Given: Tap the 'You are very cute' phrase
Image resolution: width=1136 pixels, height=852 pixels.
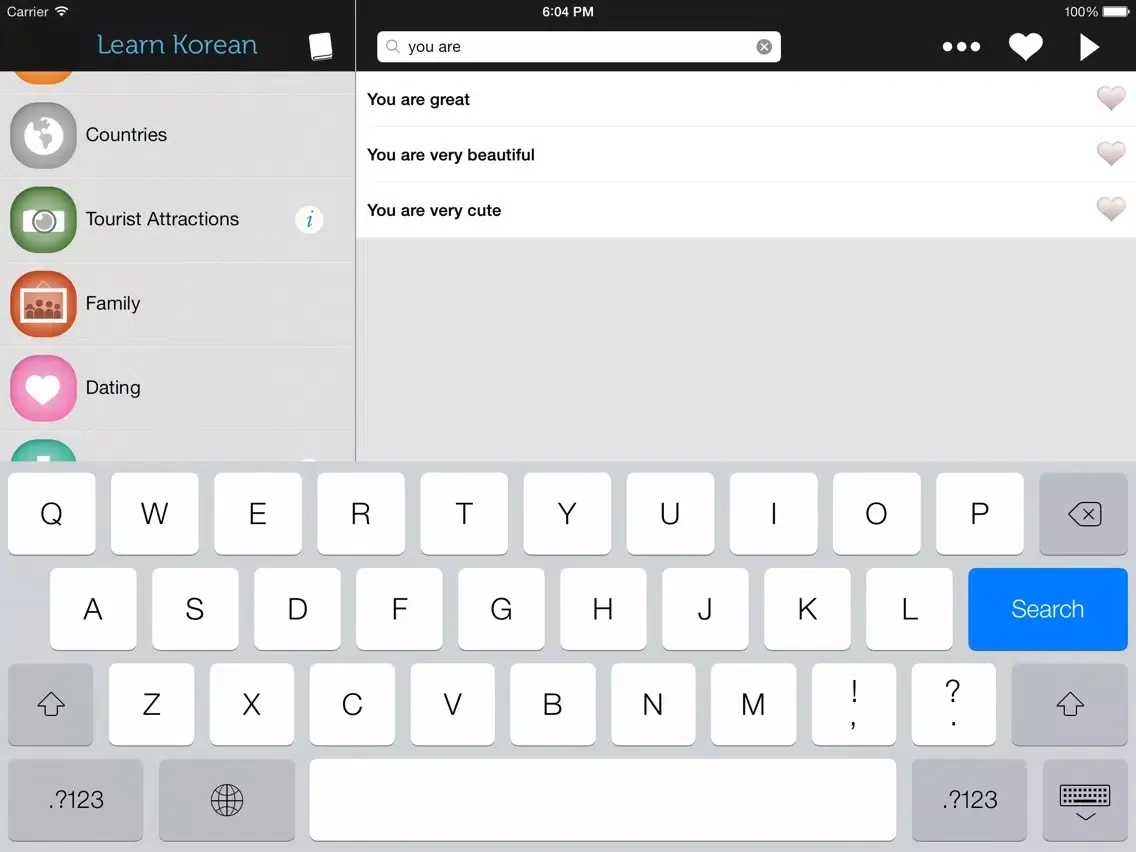Looking at the screenshot, I should pos(434,210).
